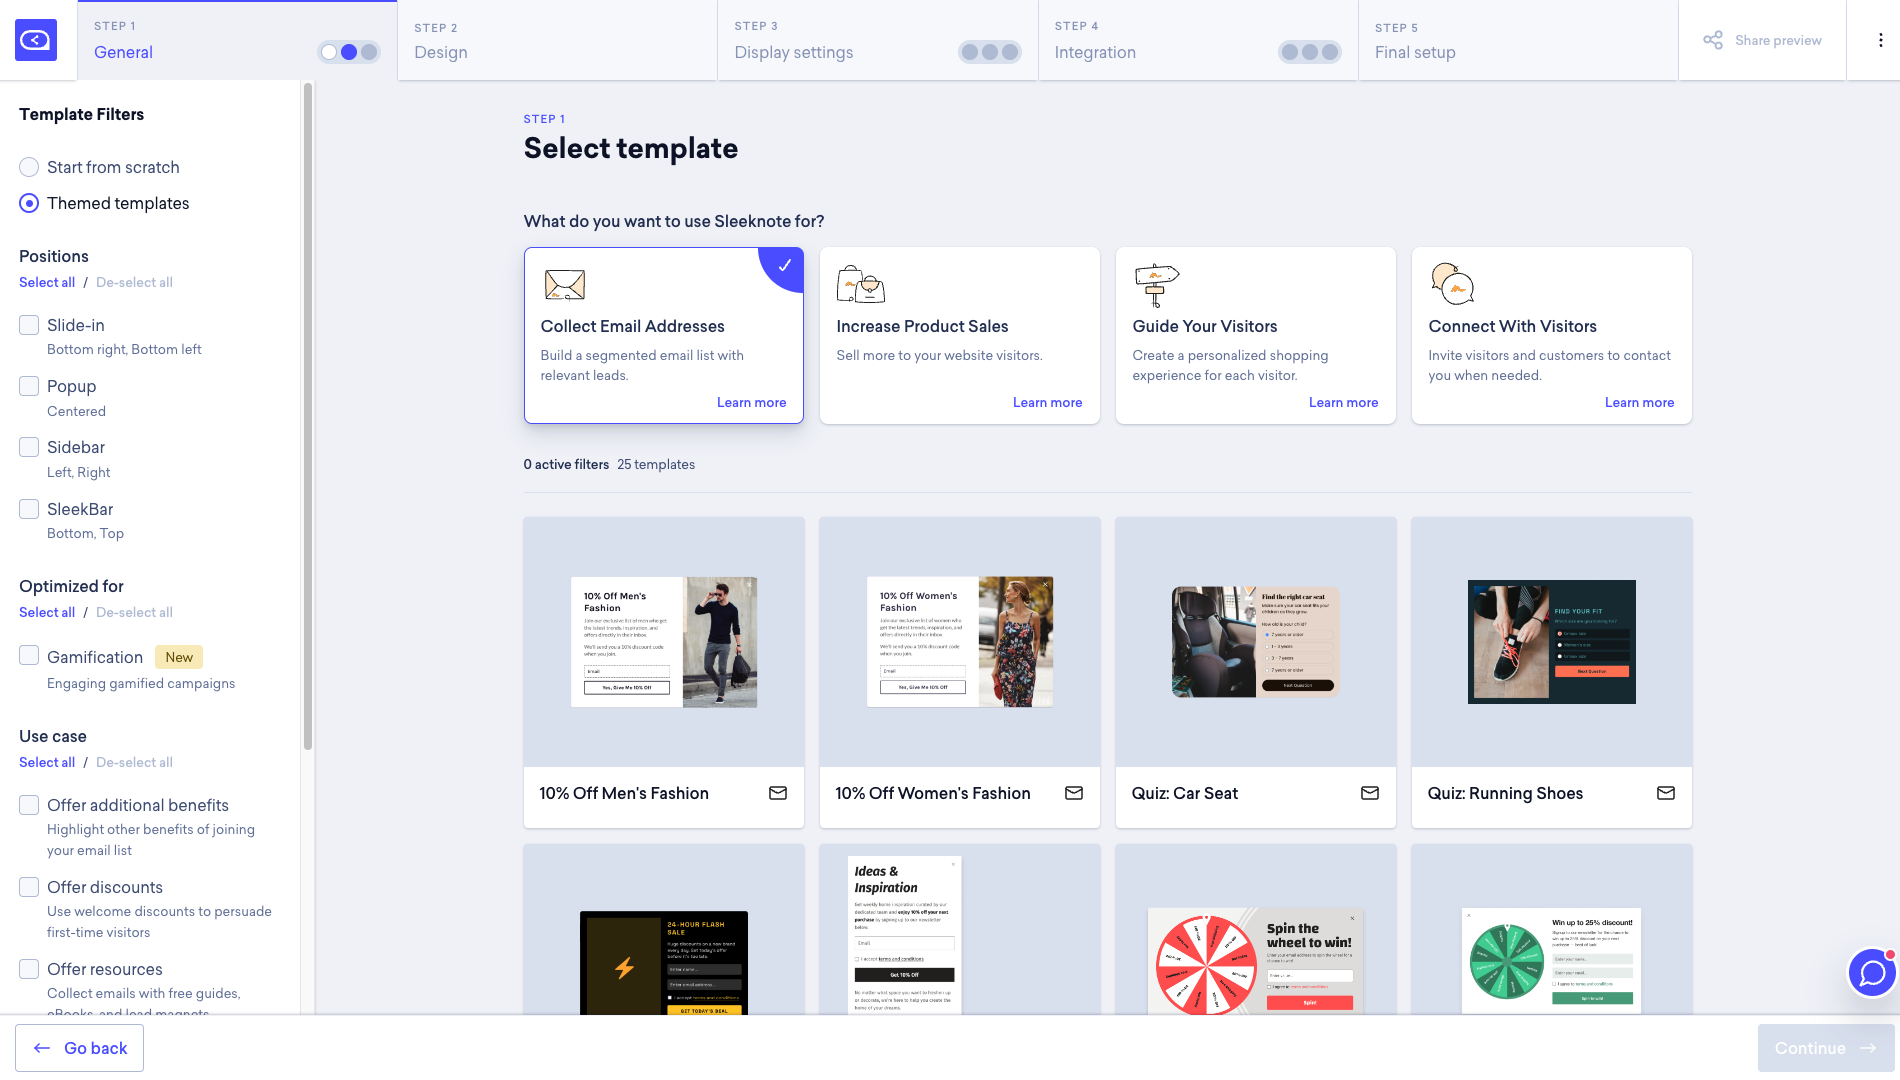1900x1080 pixels.
Task: Click the Share preview icon
Action: pyautogui.click(x=1713, y=40)
